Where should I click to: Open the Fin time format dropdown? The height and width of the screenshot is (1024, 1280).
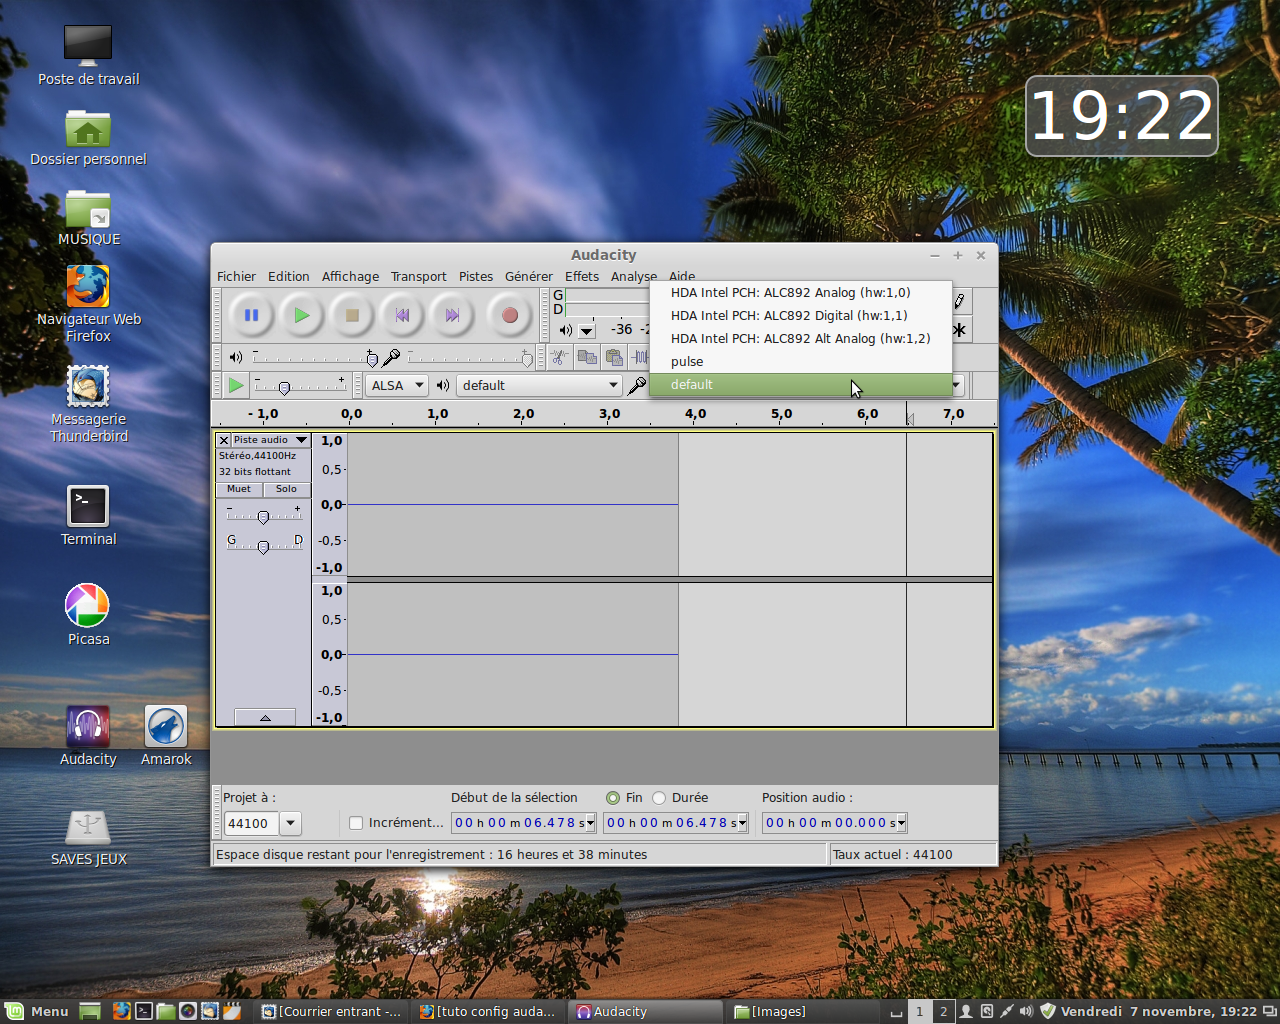click(x=742, y=823)
